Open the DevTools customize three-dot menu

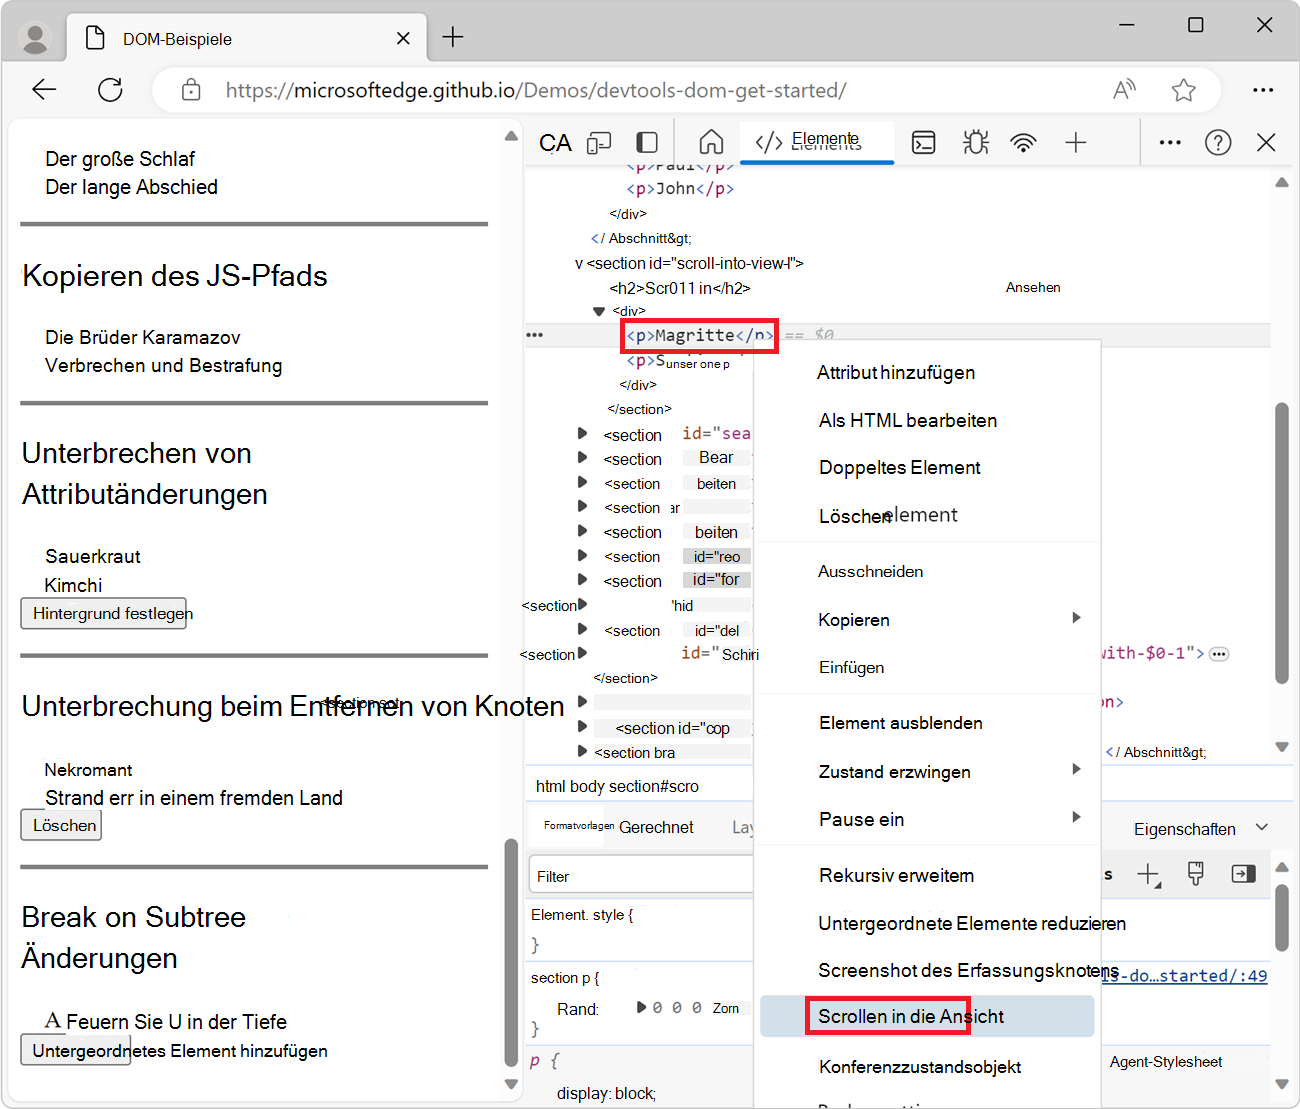pos(1170,143)
